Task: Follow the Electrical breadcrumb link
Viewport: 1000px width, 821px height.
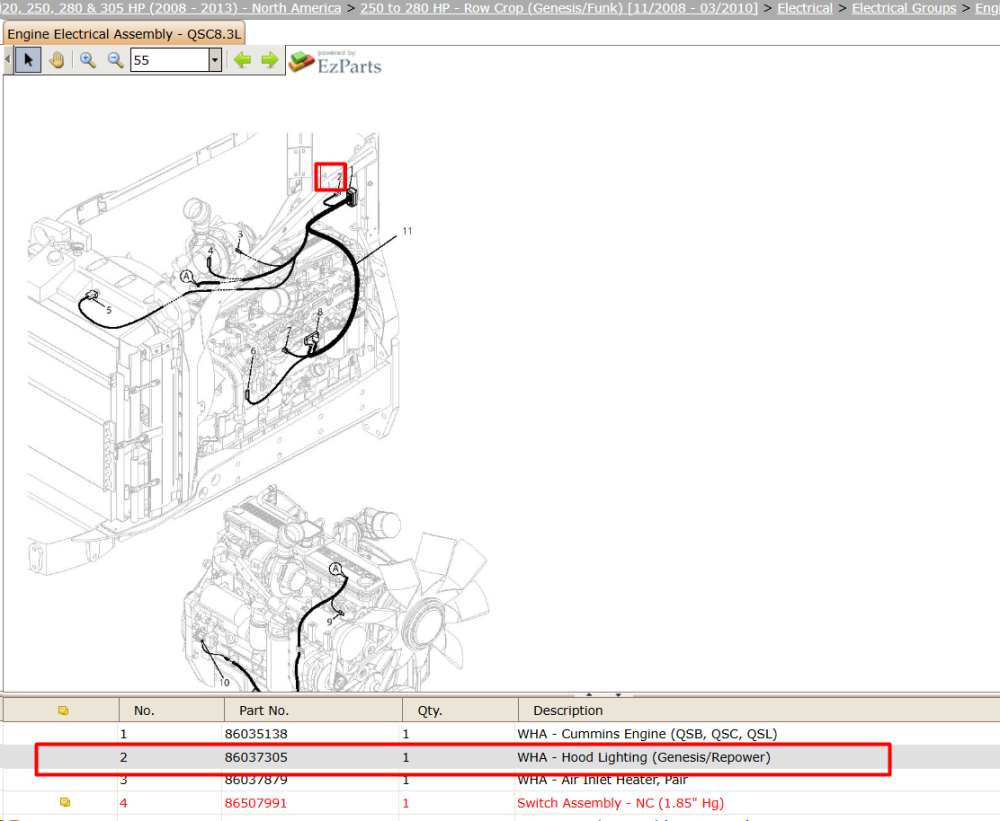Action: (x=804, y=8)
